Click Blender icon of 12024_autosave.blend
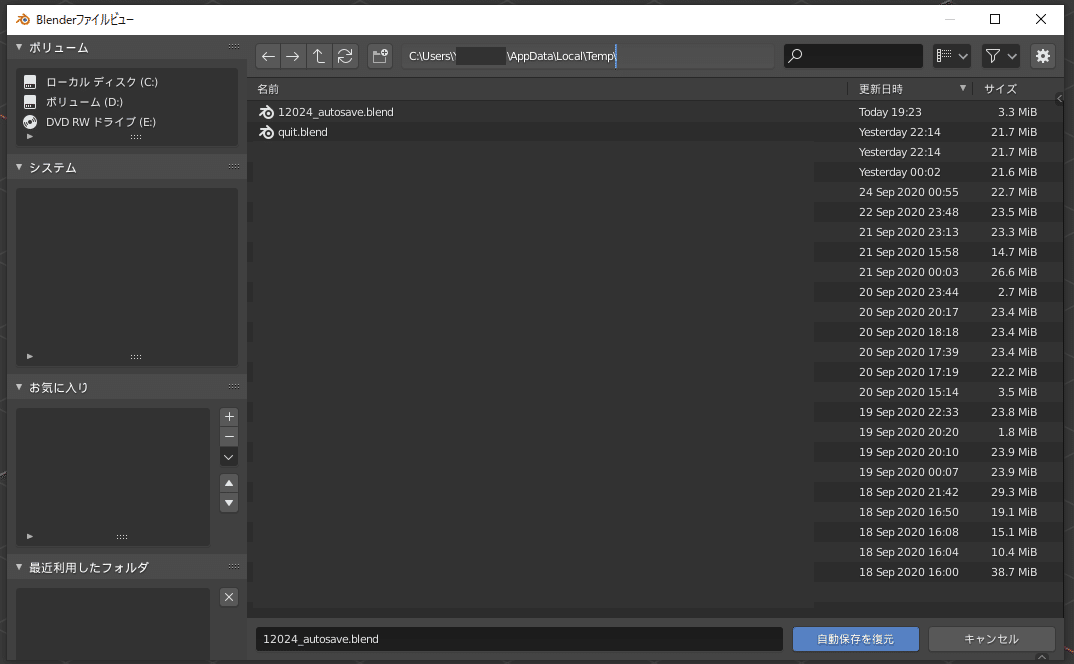 [x=266, y=112]
